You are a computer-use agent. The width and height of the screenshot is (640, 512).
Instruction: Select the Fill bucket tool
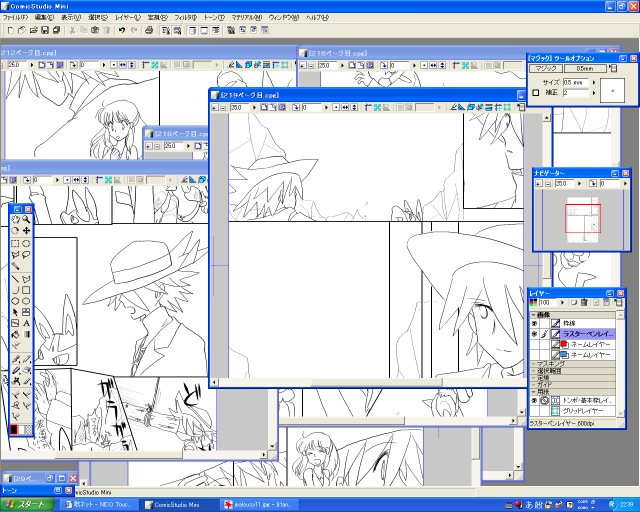tap(15, 335)
